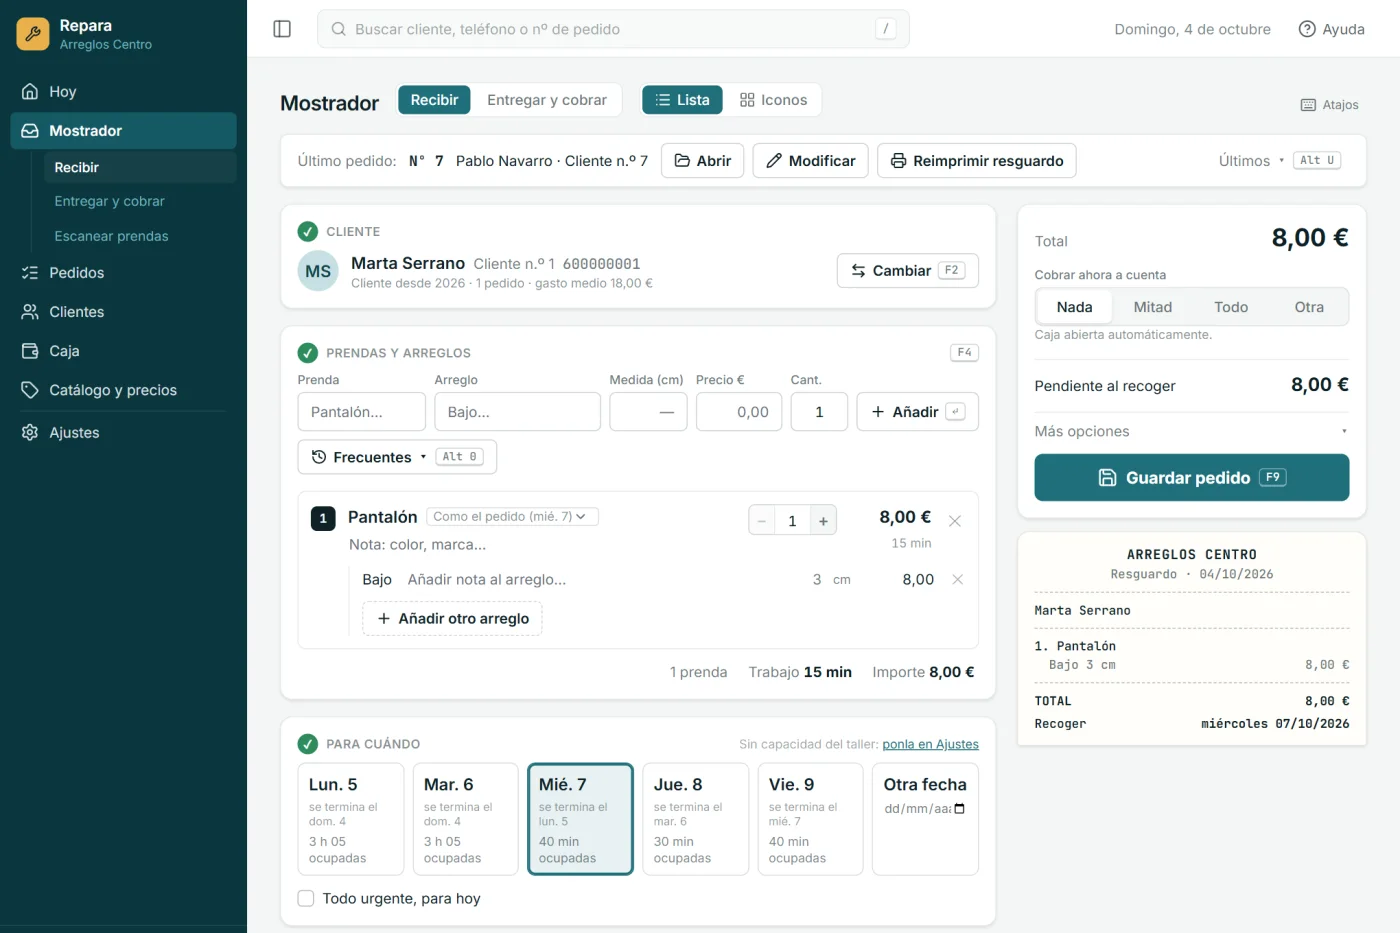Switch to Lista view
Viewport: 1400px width, 933px height.
[682, 100]
